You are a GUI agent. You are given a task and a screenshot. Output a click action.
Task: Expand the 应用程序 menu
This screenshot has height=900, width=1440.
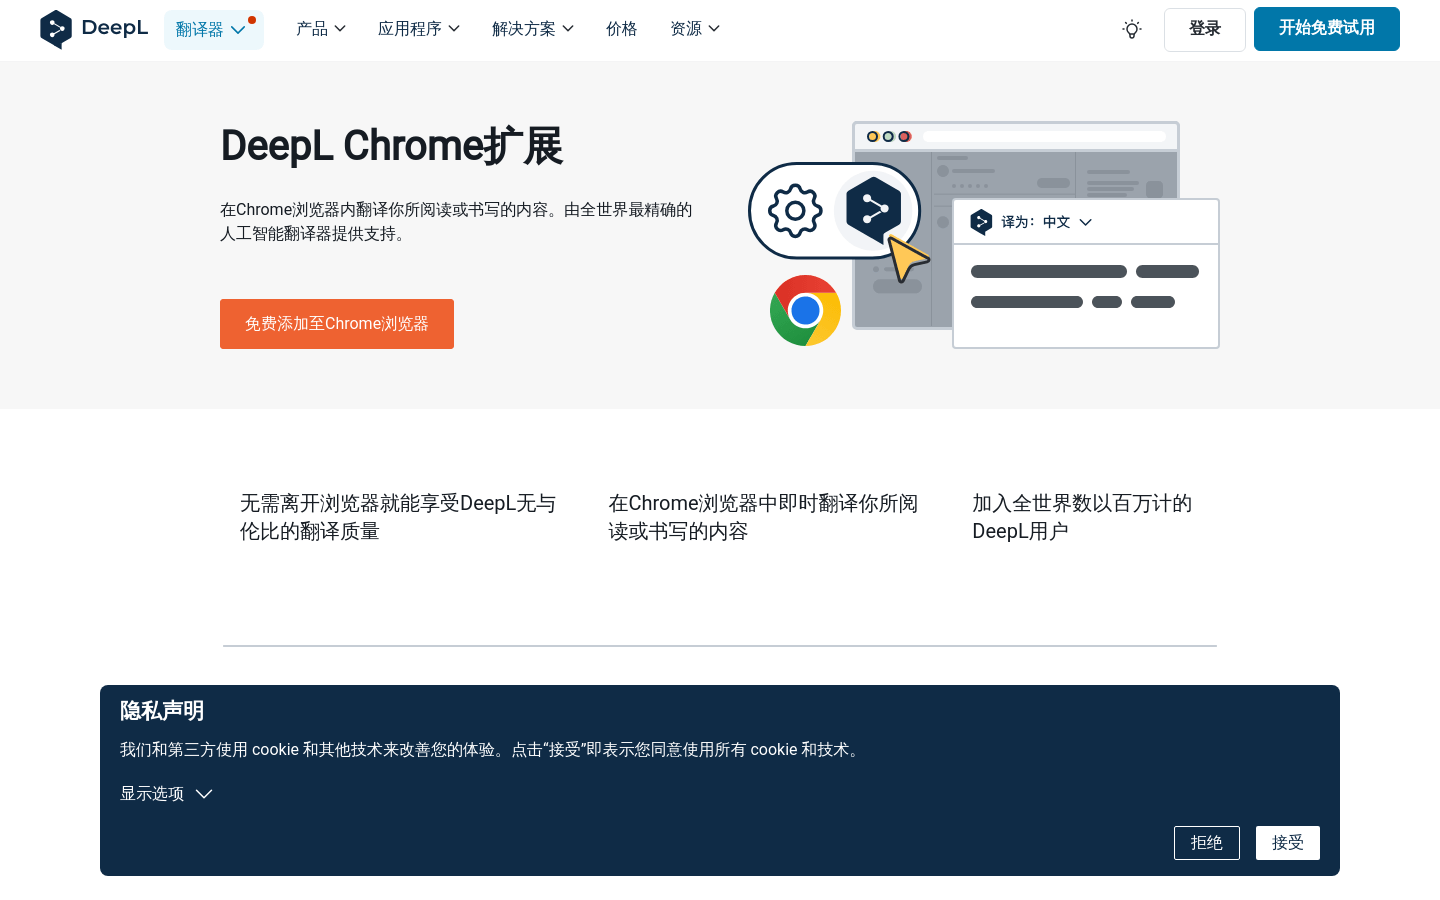(x=419, y=29)
